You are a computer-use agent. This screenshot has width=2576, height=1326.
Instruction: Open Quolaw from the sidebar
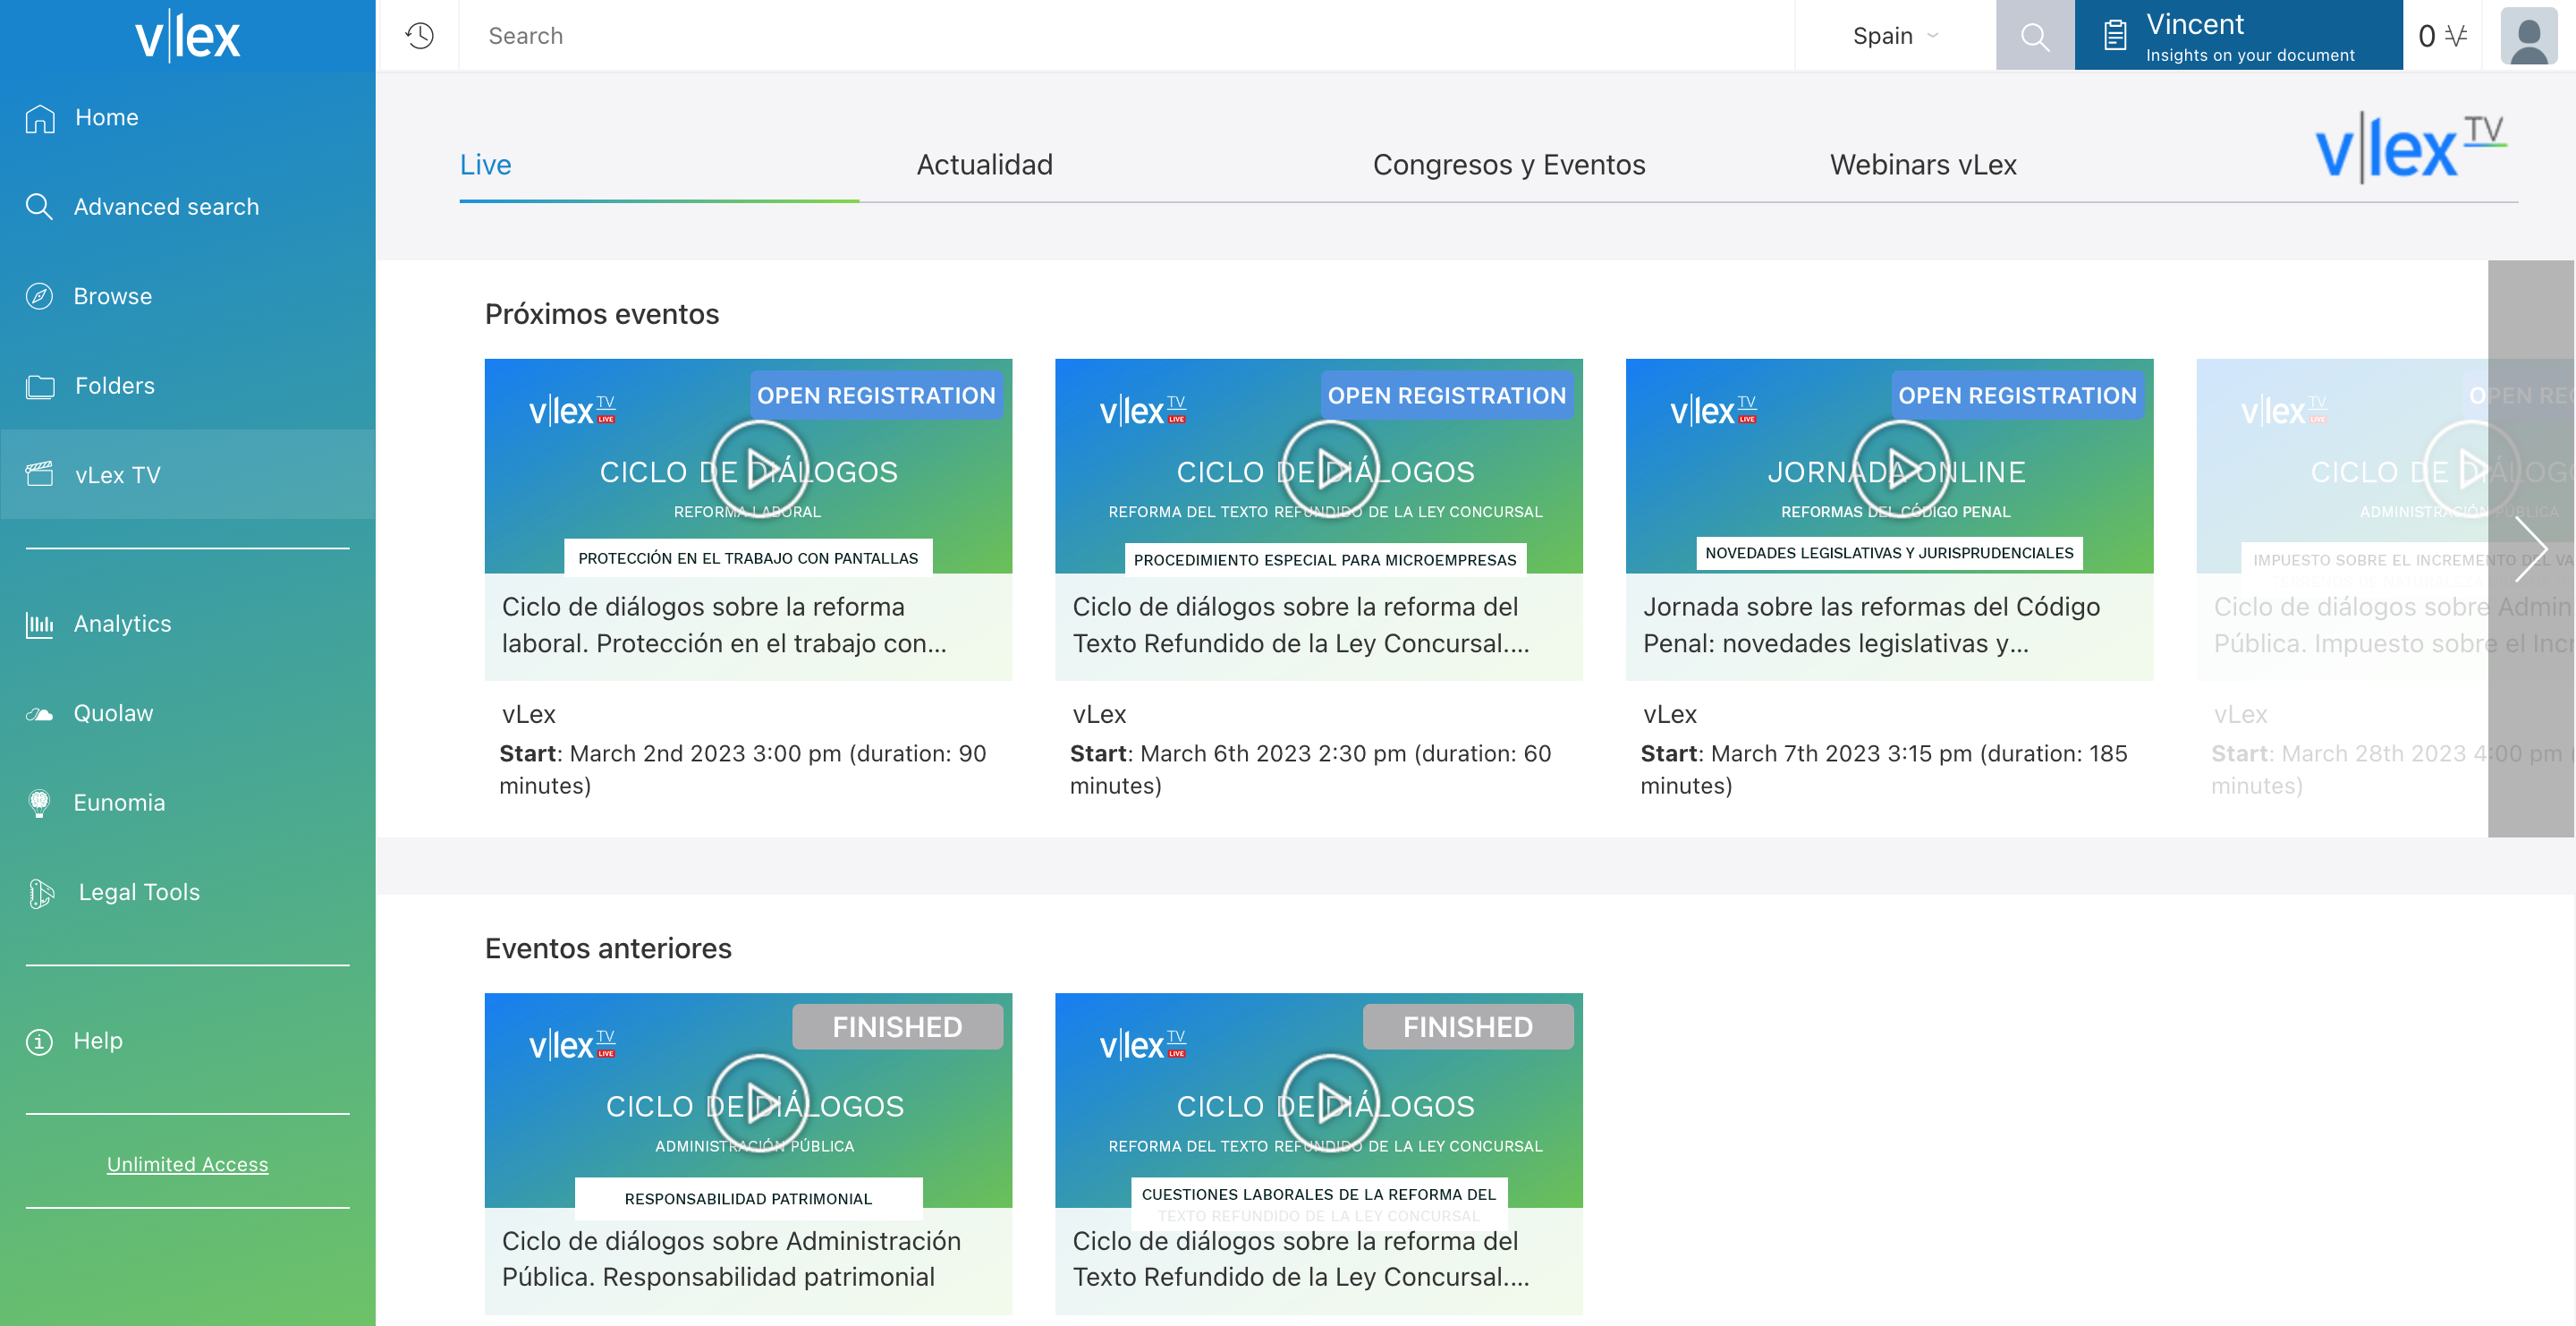pos(187,714)
